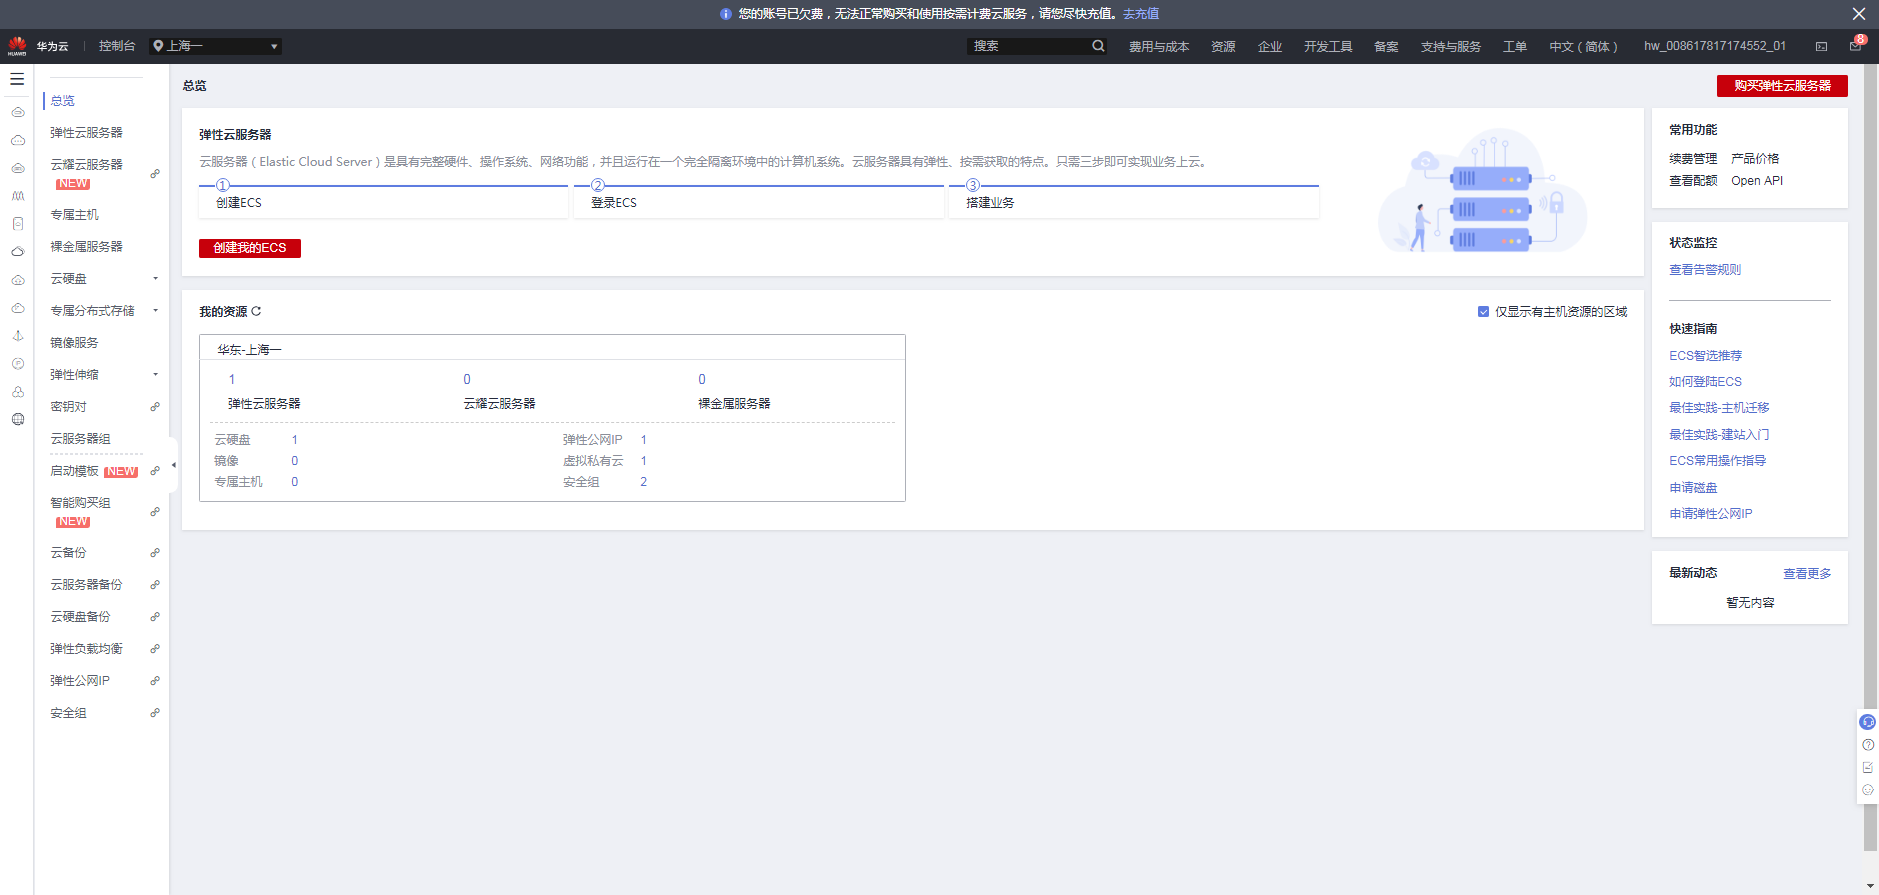This screenshot has width=1879, height=895.
Task: Go to the 控制台 console link
Action: click(x=117, y=46)
